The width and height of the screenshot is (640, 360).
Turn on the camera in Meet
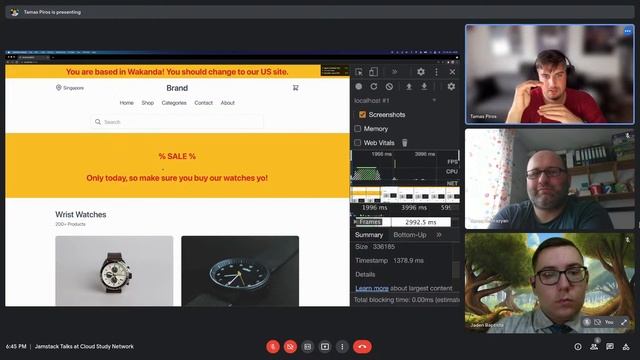[x=290, y=347]
